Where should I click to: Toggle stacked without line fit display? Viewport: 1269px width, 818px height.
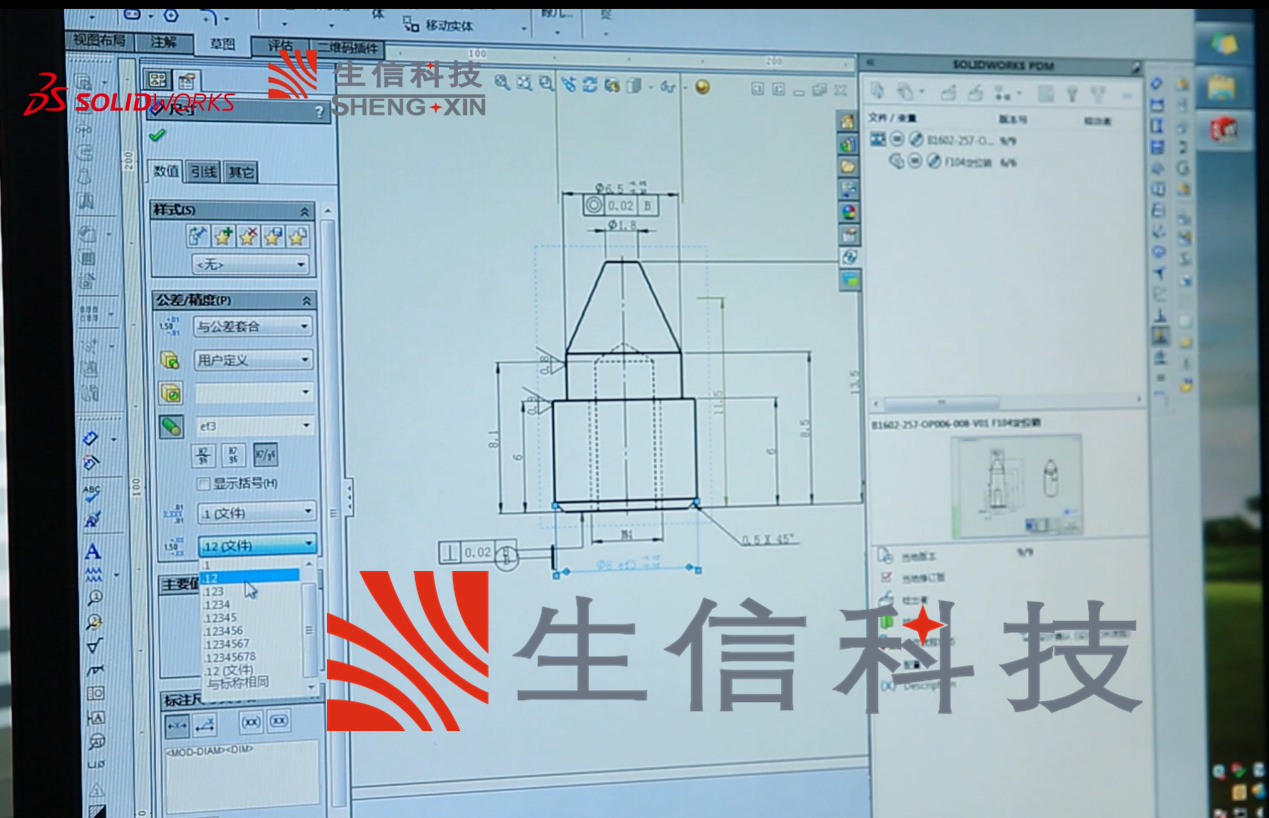pos(235,455)
